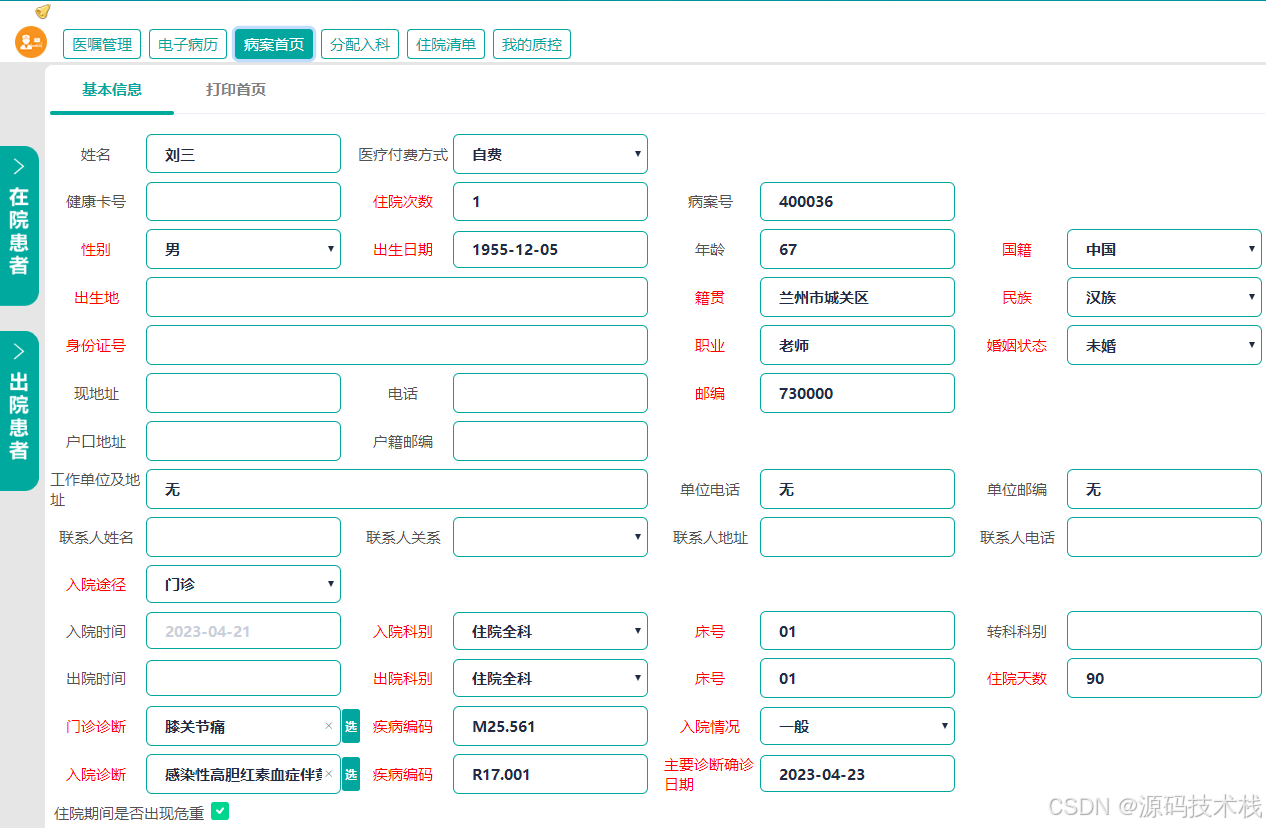Click the 主要诊断确诊日期 field showing 2023-04-23
This screenshot has width=1266, height=828.
857,774
